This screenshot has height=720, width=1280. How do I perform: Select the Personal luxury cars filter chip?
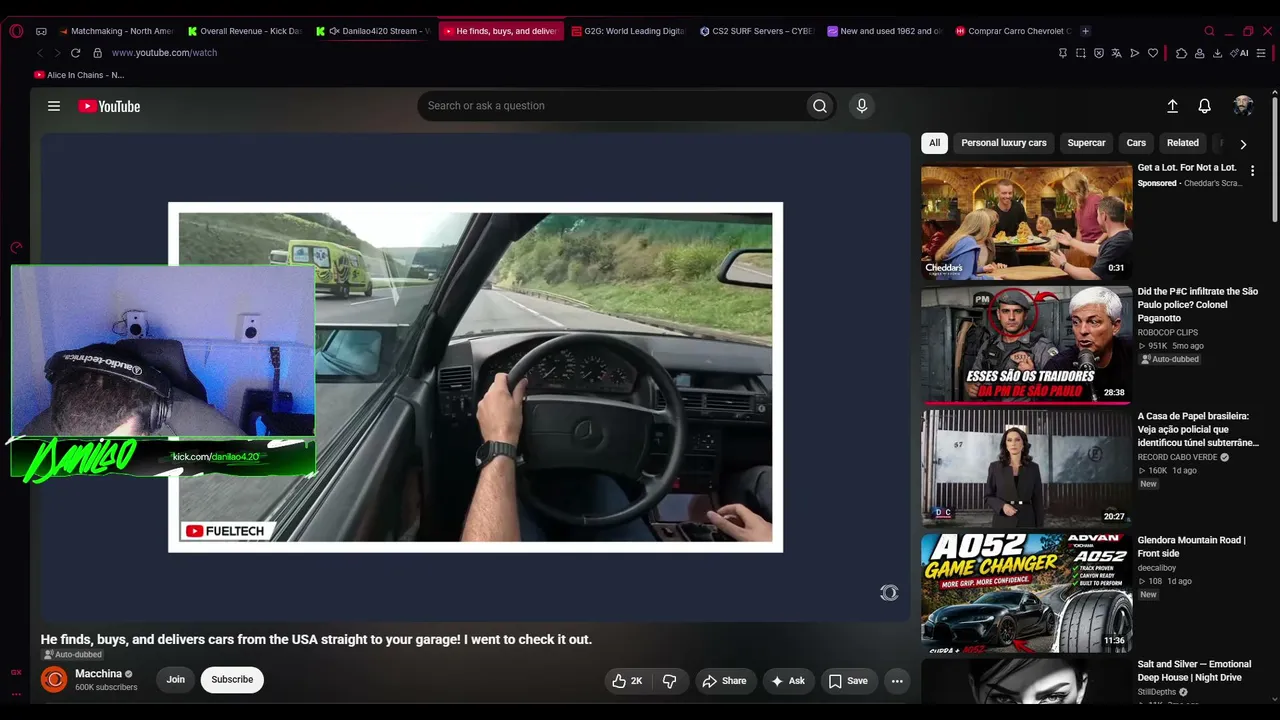(1004, 143)
